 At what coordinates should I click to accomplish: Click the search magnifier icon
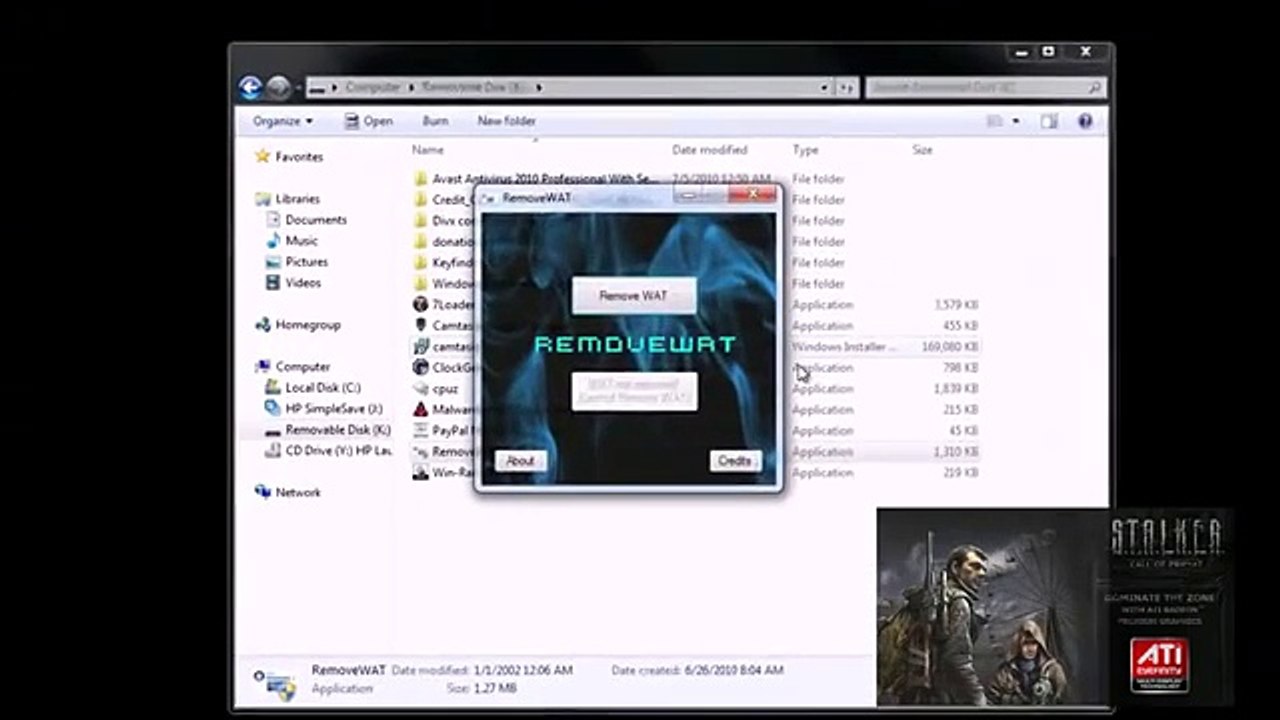tap(1094, 88)
